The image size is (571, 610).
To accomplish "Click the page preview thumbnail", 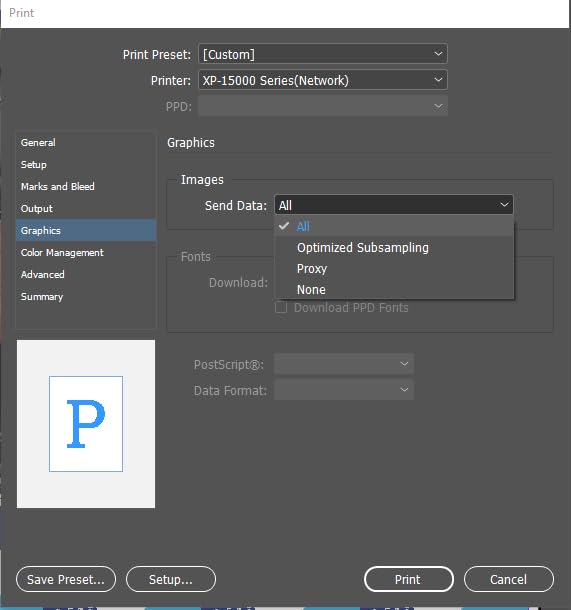I will (x=86, y=424).
